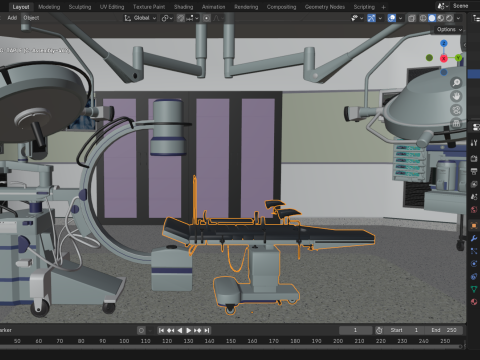Screen dimensions: 480x360
Task: Jump to the end frame of timeline
Action: click(207, 330)
